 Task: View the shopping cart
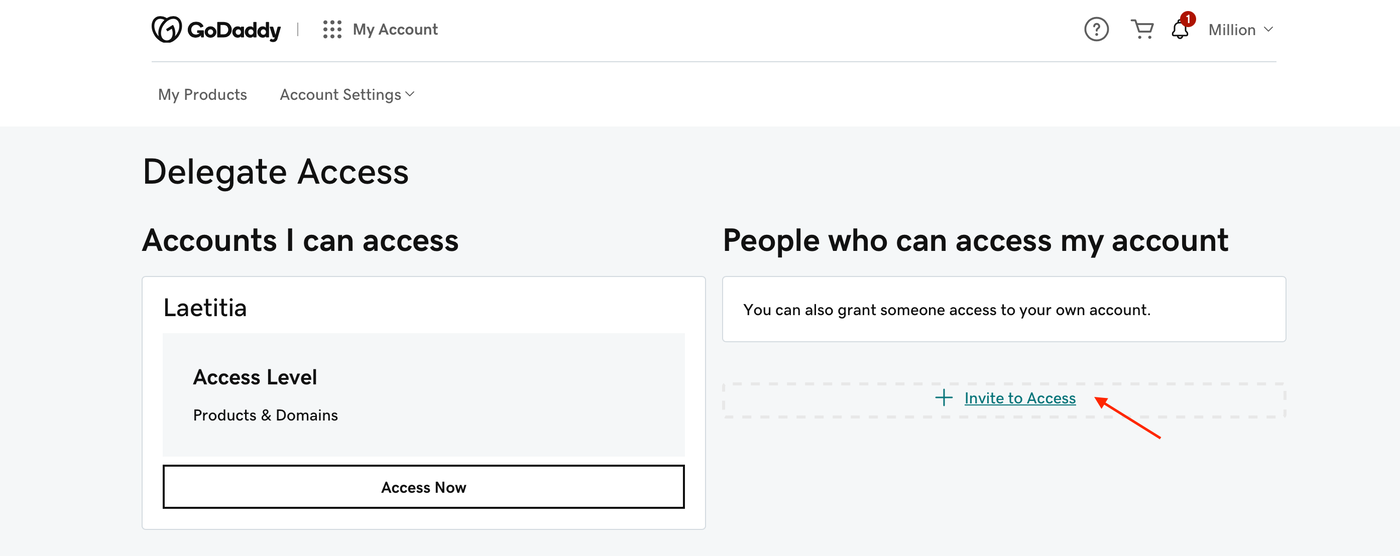pyautogui.click(x=1142, y=30)
